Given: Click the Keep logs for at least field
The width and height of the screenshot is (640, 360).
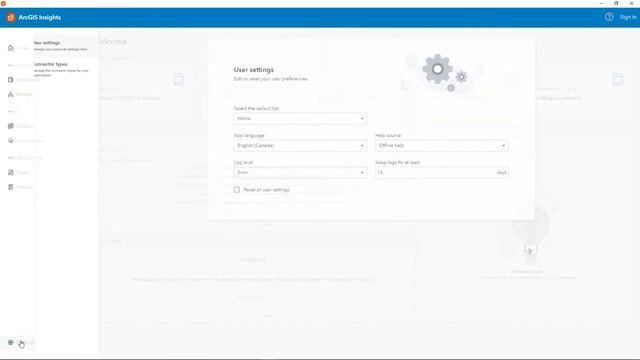Looking at the screenshot, I should pos(442,173).
